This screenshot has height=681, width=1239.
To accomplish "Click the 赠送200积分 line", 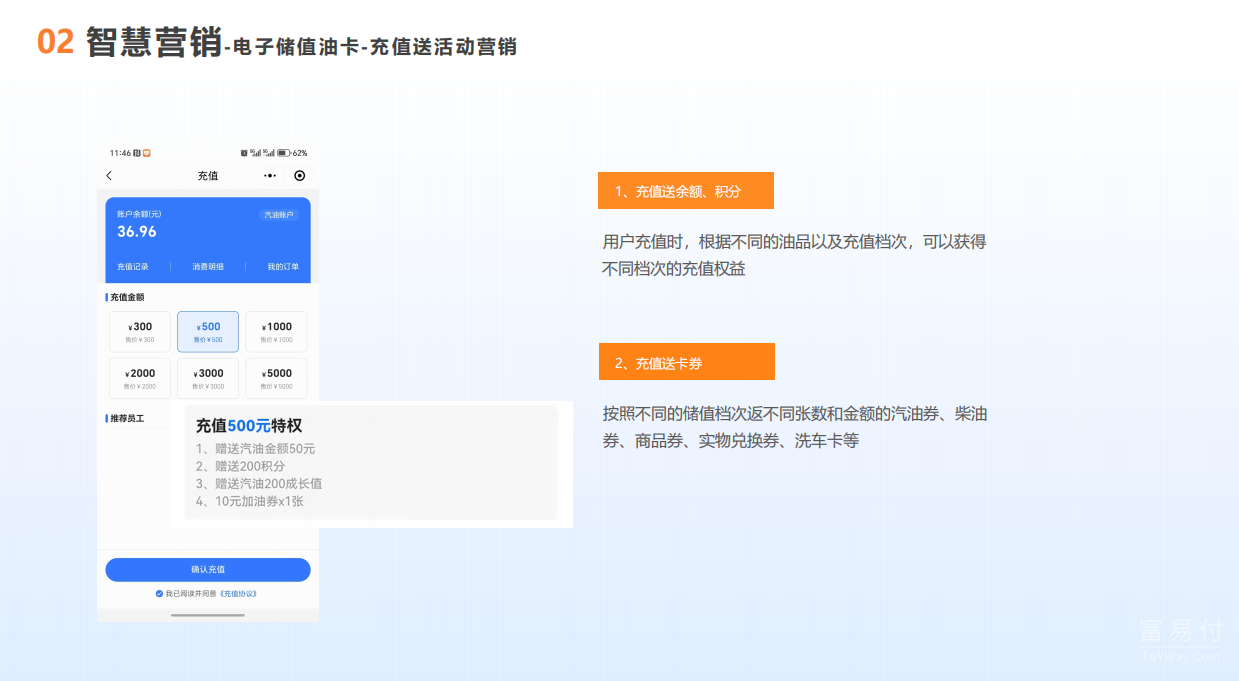I will click(x=241, y=466).
